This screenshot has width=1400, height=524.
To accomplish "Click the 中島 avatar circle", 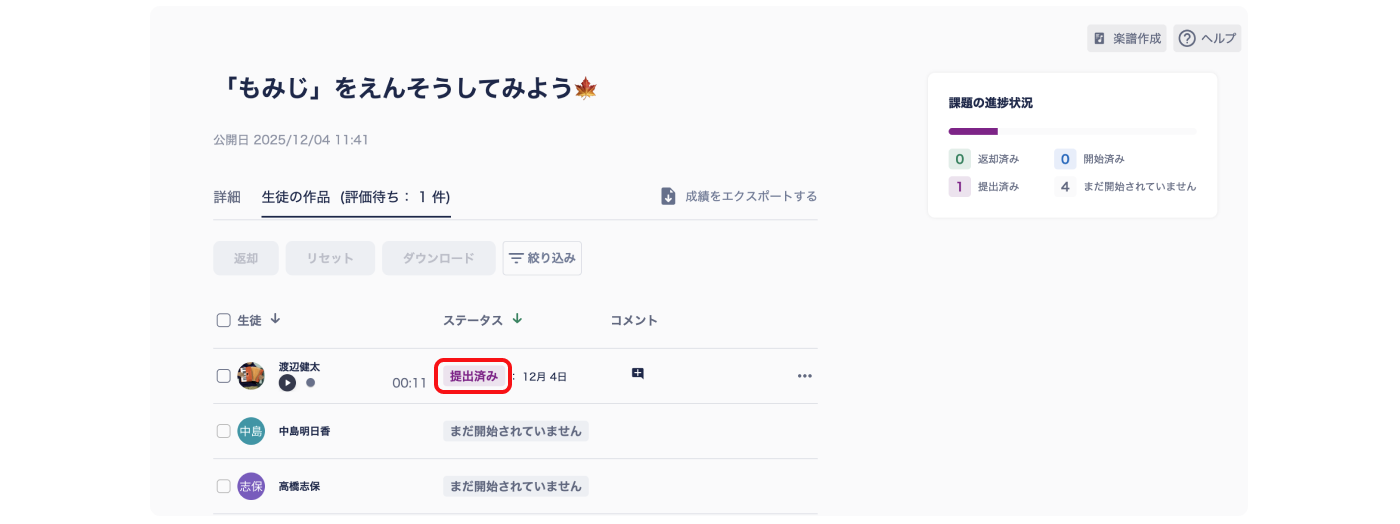I will 251,431.
